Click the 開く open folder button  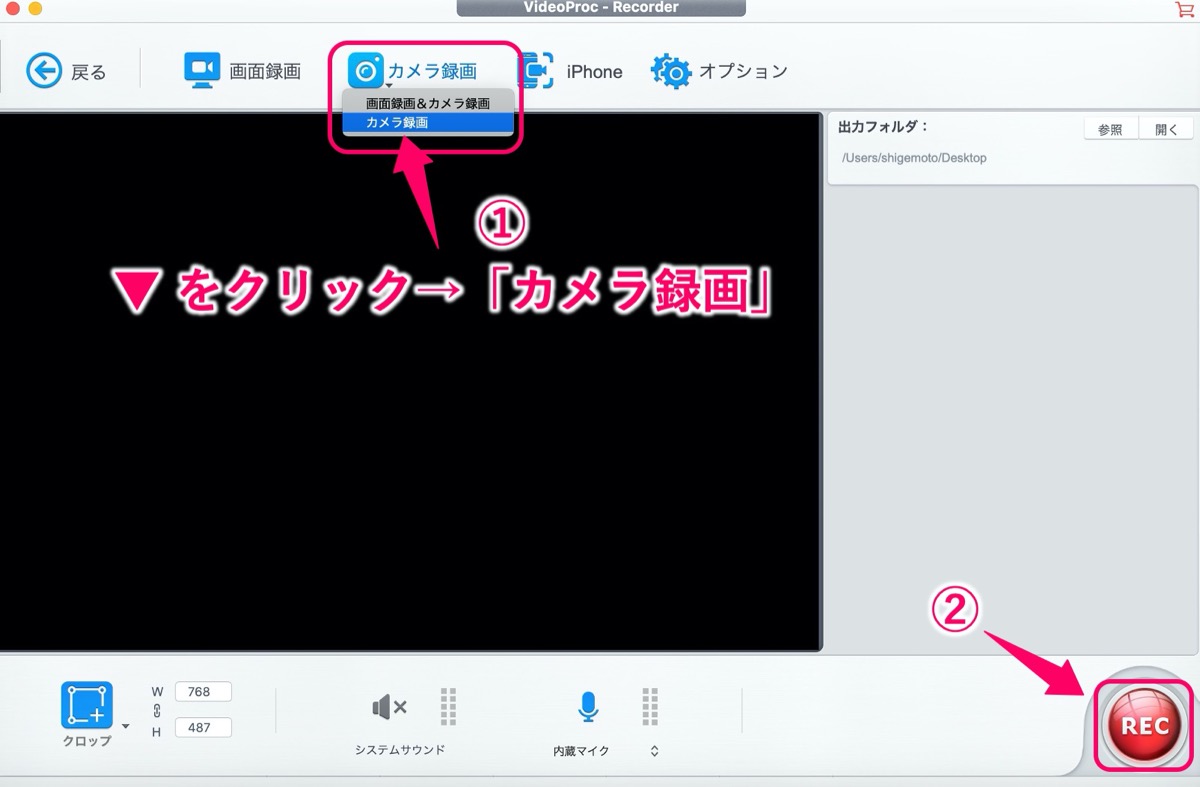click(1166, 129)
